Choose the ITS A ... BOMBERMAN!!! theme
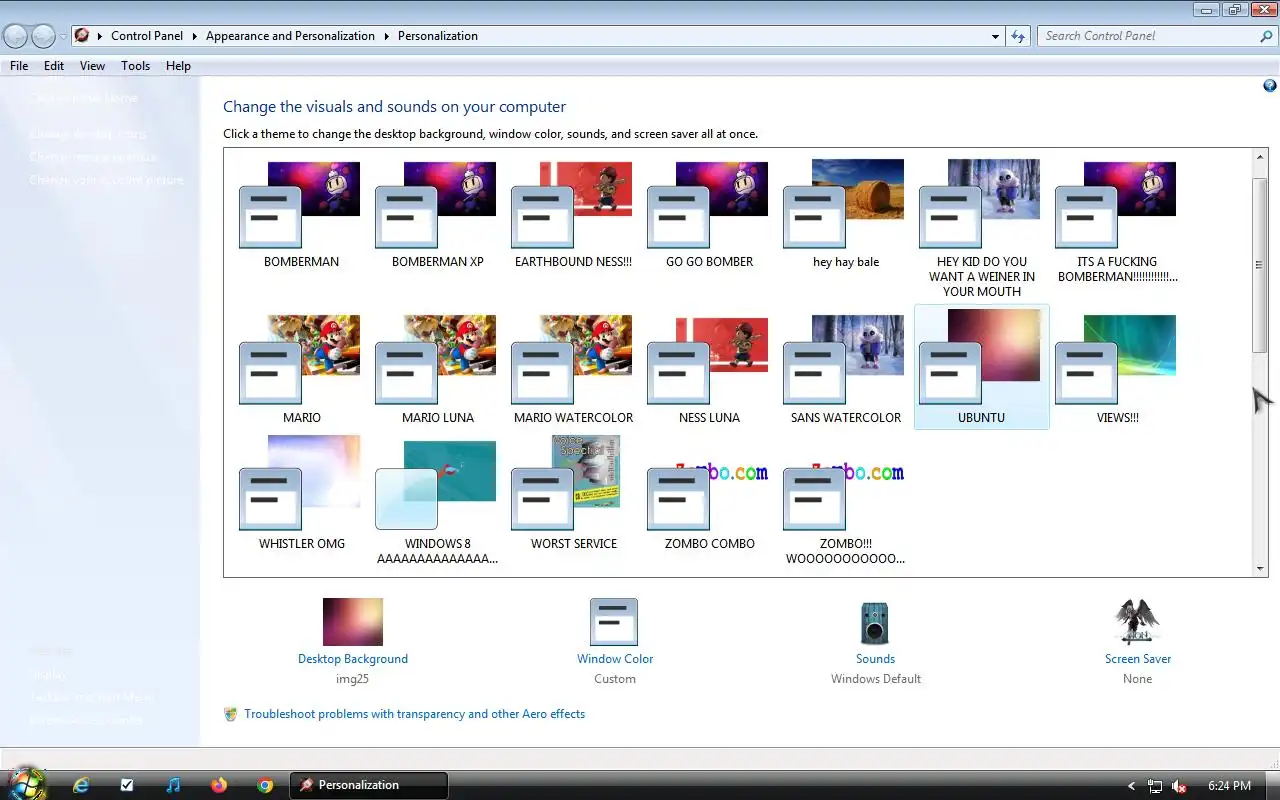 pos(1117,222)
